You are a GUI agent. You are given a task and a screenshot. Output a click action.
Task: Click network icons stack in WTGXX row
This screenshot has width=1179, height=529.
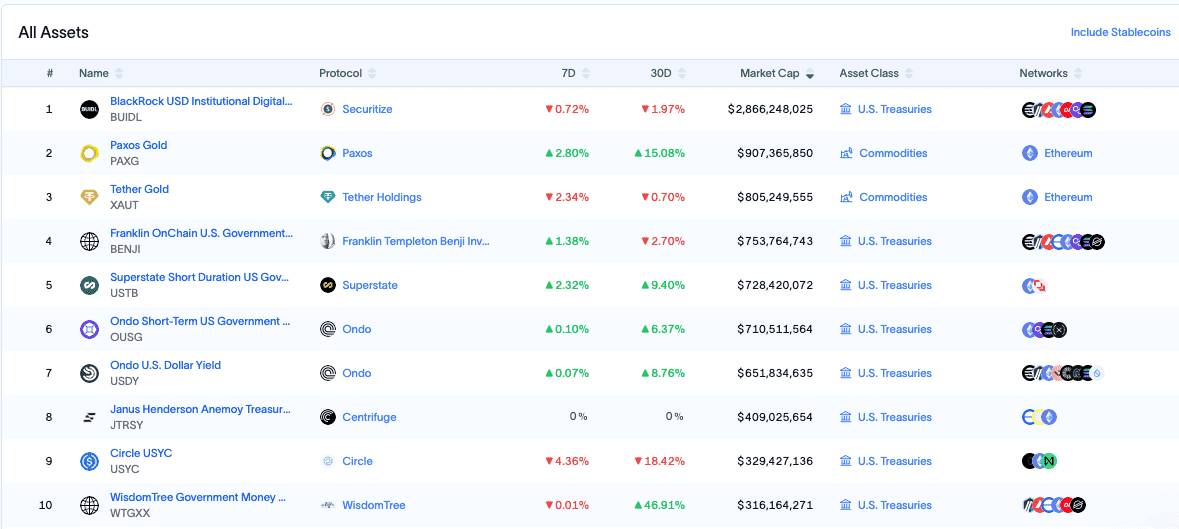[x=1054, y=506]
